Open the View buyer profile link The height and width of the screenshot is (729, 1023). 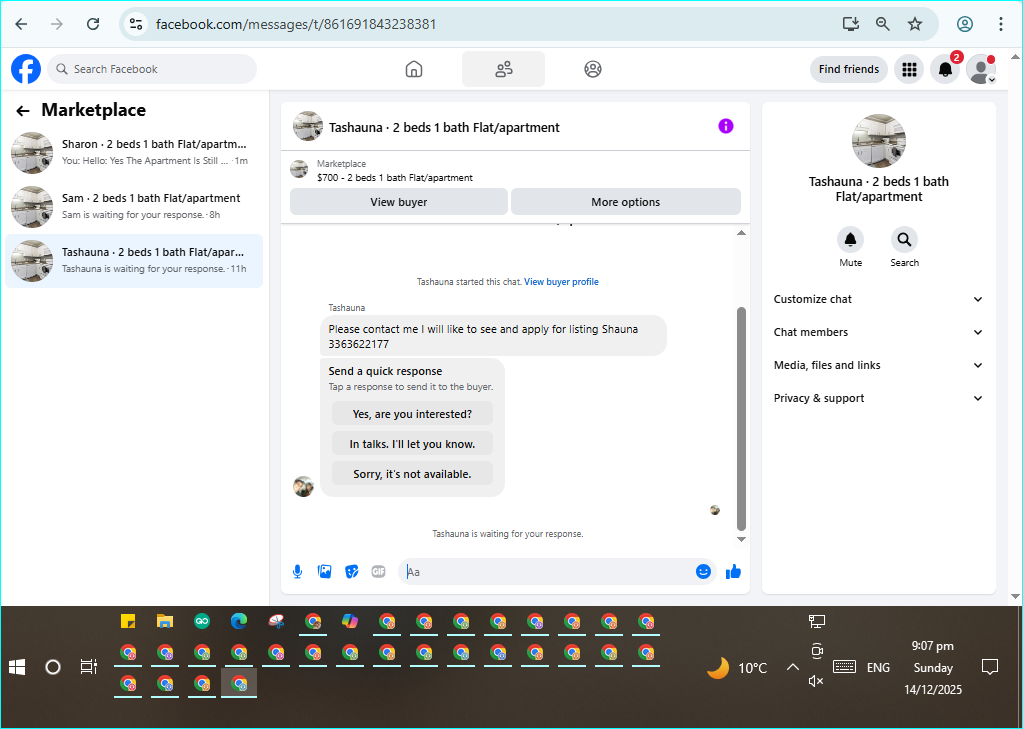pyautogui.click(x=561, y=282)
